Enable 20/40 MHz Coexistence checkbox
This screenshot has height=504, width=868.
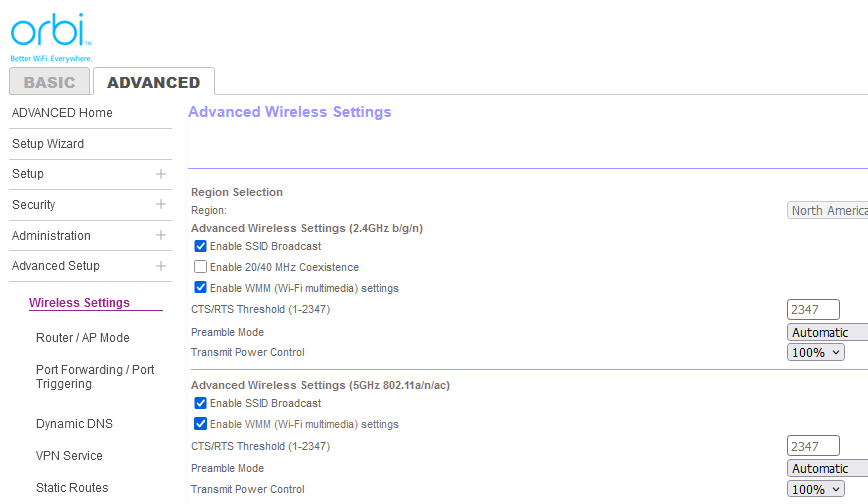[x=201, y=267]
